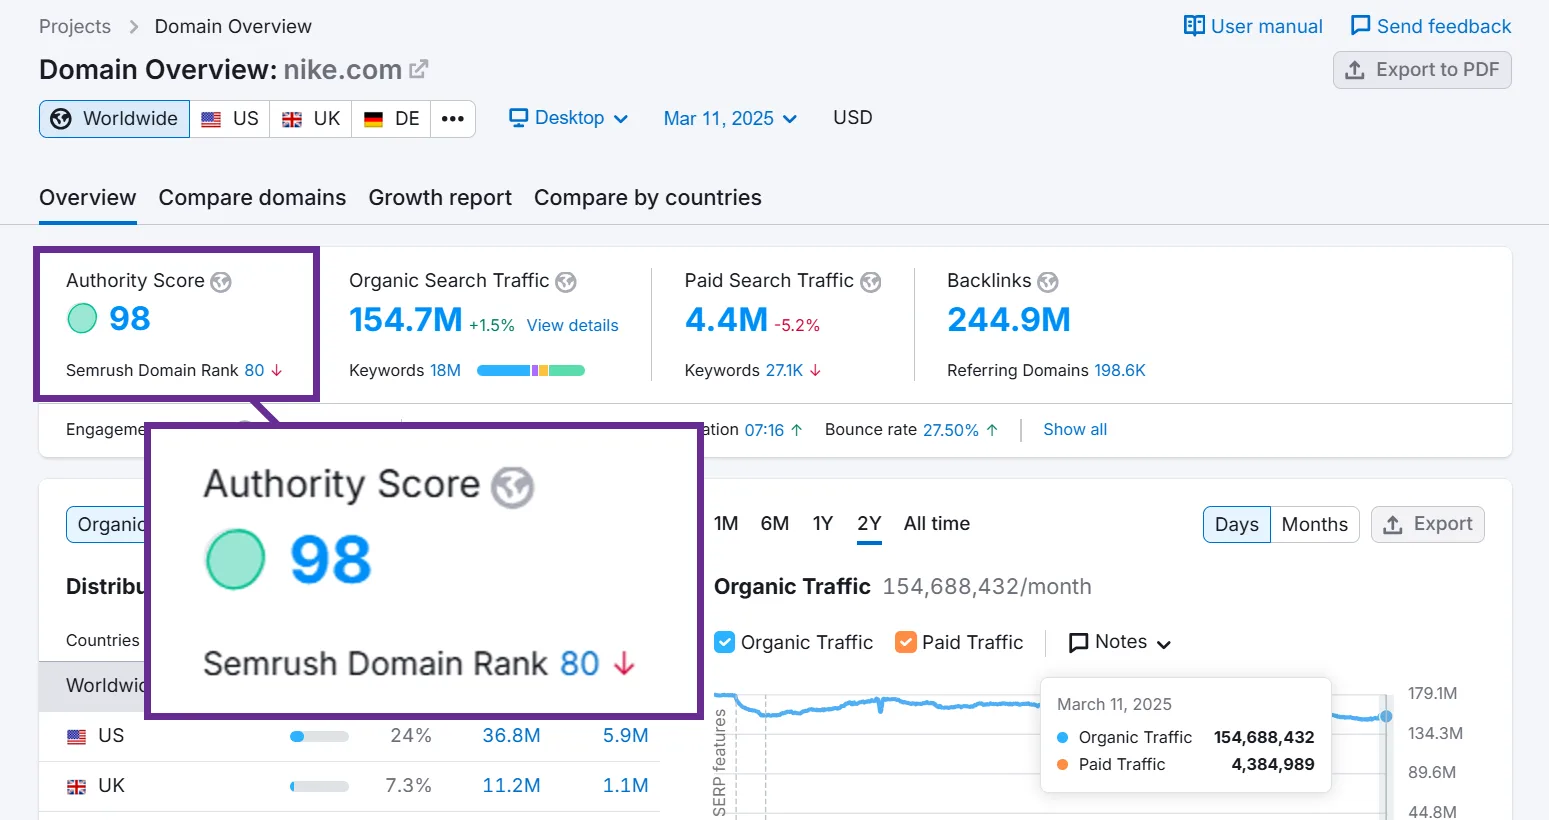
Task: Click the US flag icon in the countries table
Action: pyautogui.click(x=77, y=737)
